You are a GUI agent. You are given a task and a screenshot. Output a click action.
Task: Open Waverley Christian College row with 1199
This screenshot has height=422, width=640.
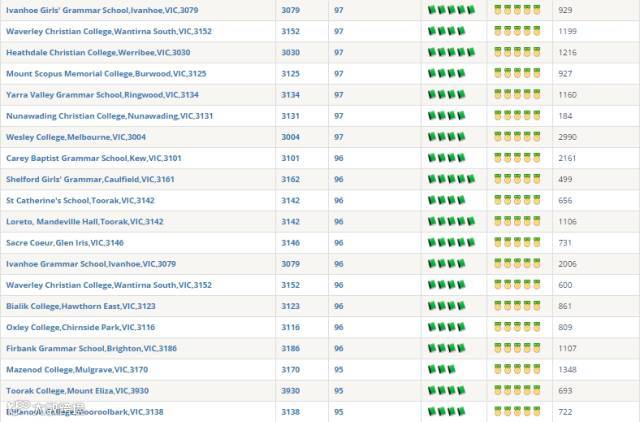click(x=109, y=31)
